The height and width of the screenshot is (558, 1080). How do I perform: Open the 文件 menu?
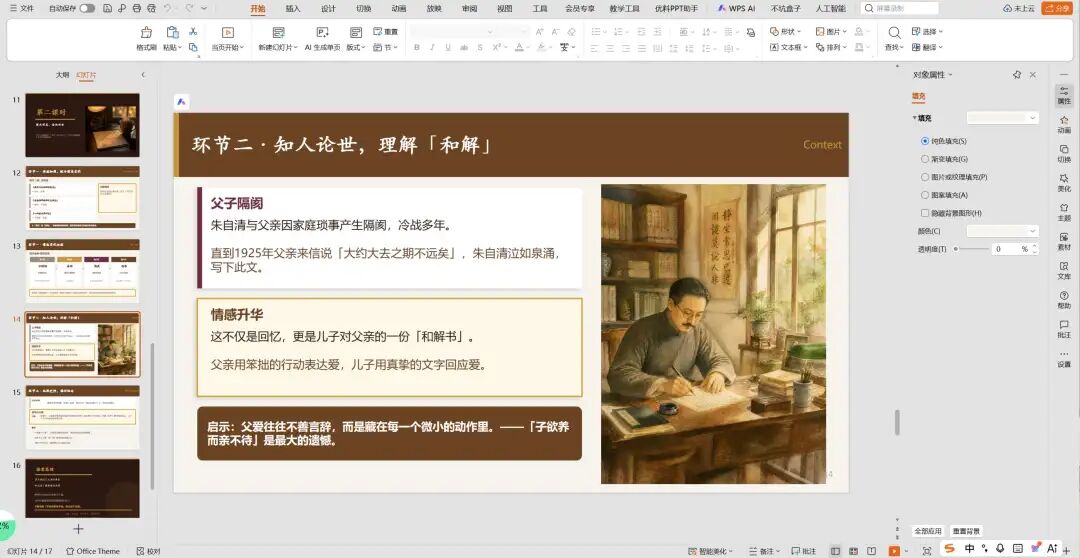pyautogui.click(x=22, y=8)
